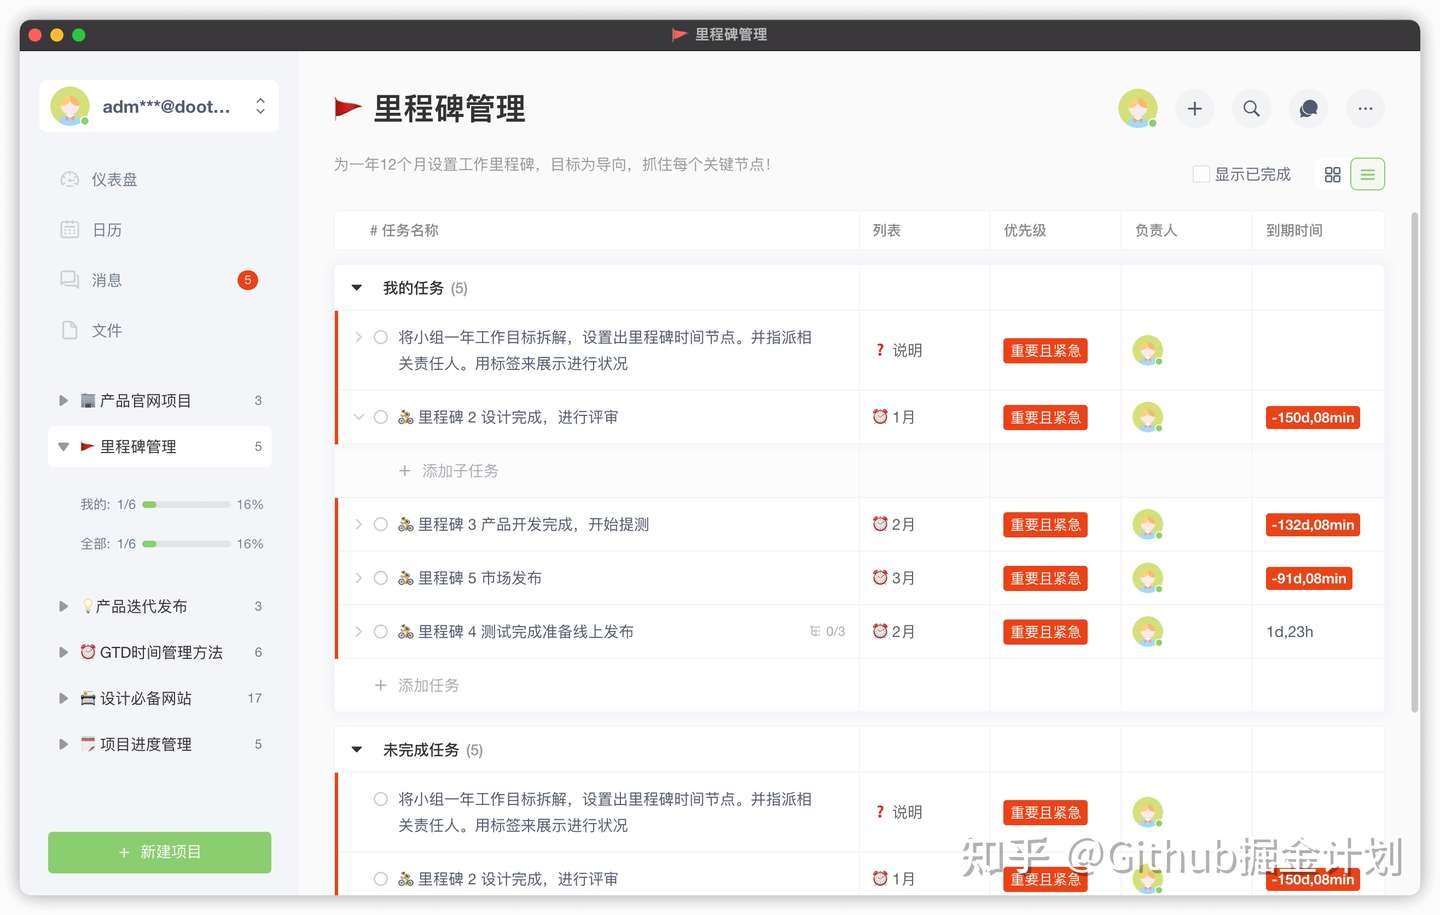The width and height of the screenshot is (1440, 915).
Task: Click assignee avatar on 里程碑 5 市场发布 row
Action: [1148, 578]
